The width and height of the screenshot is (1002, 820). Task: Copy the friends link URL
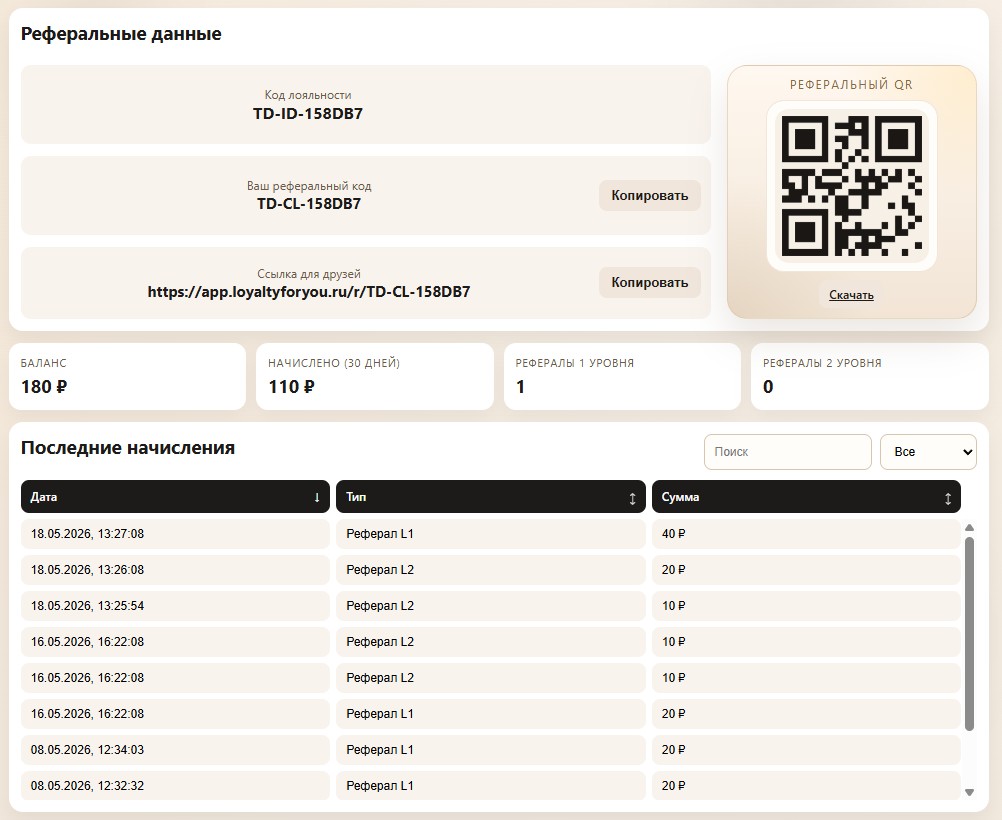point(649,282)
